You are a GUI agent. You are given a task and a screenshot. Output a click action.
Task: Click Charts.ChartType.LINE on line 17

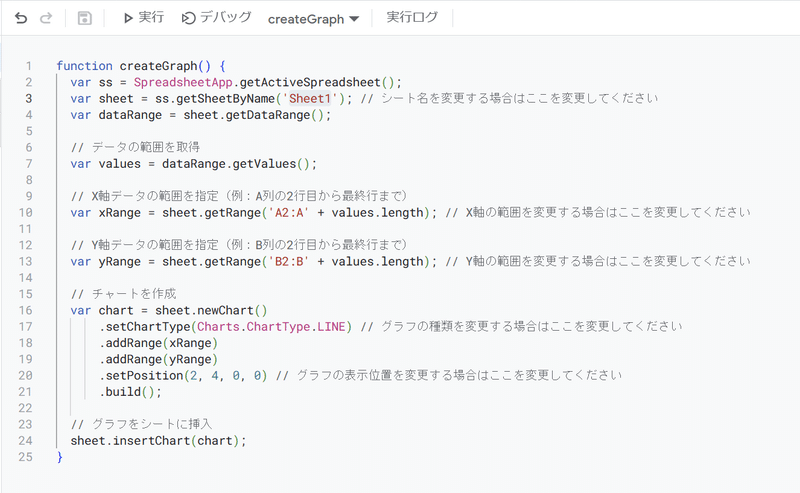coord(271,327)
